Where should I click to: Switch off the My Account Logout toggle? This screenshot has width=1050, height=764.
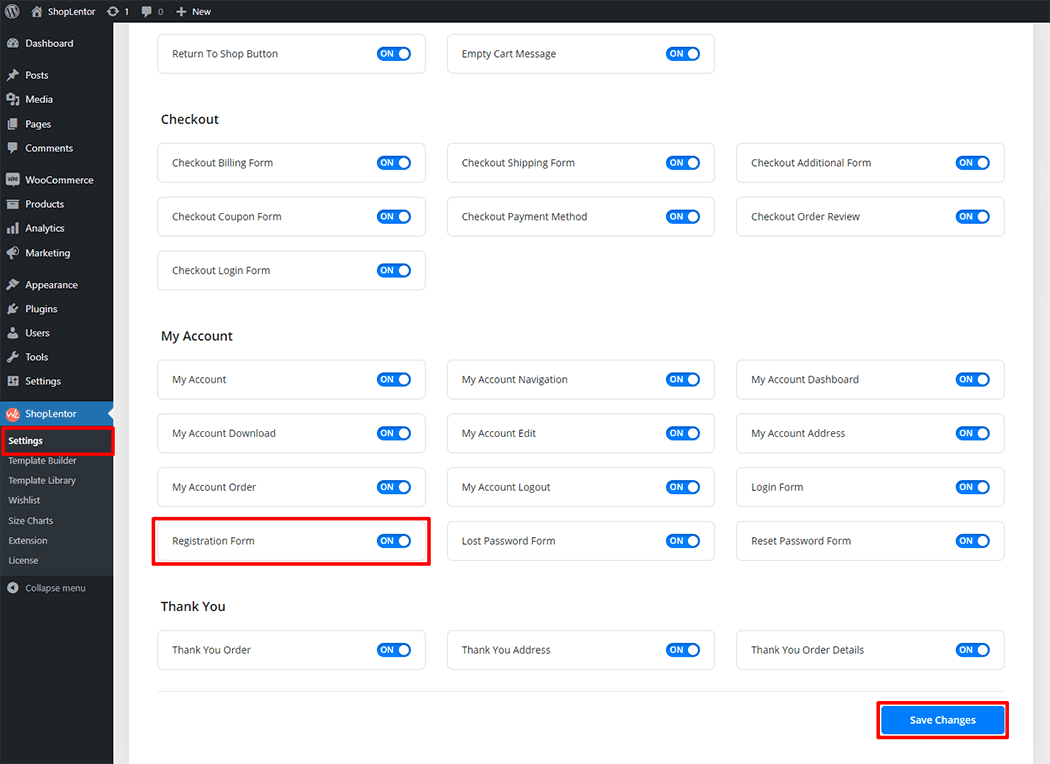(683, 487)
